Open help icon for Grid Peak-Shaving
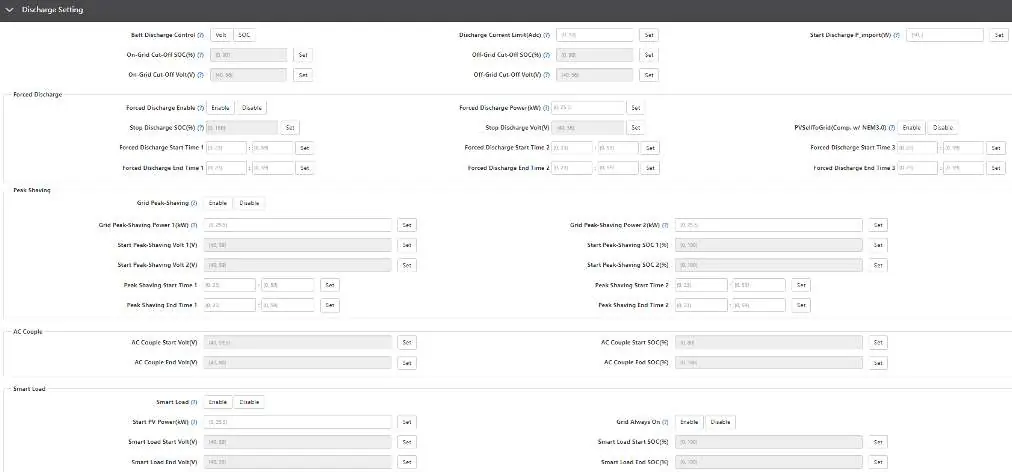The height and width of the screenshot is (472, 1012). (x=194, y=203)
